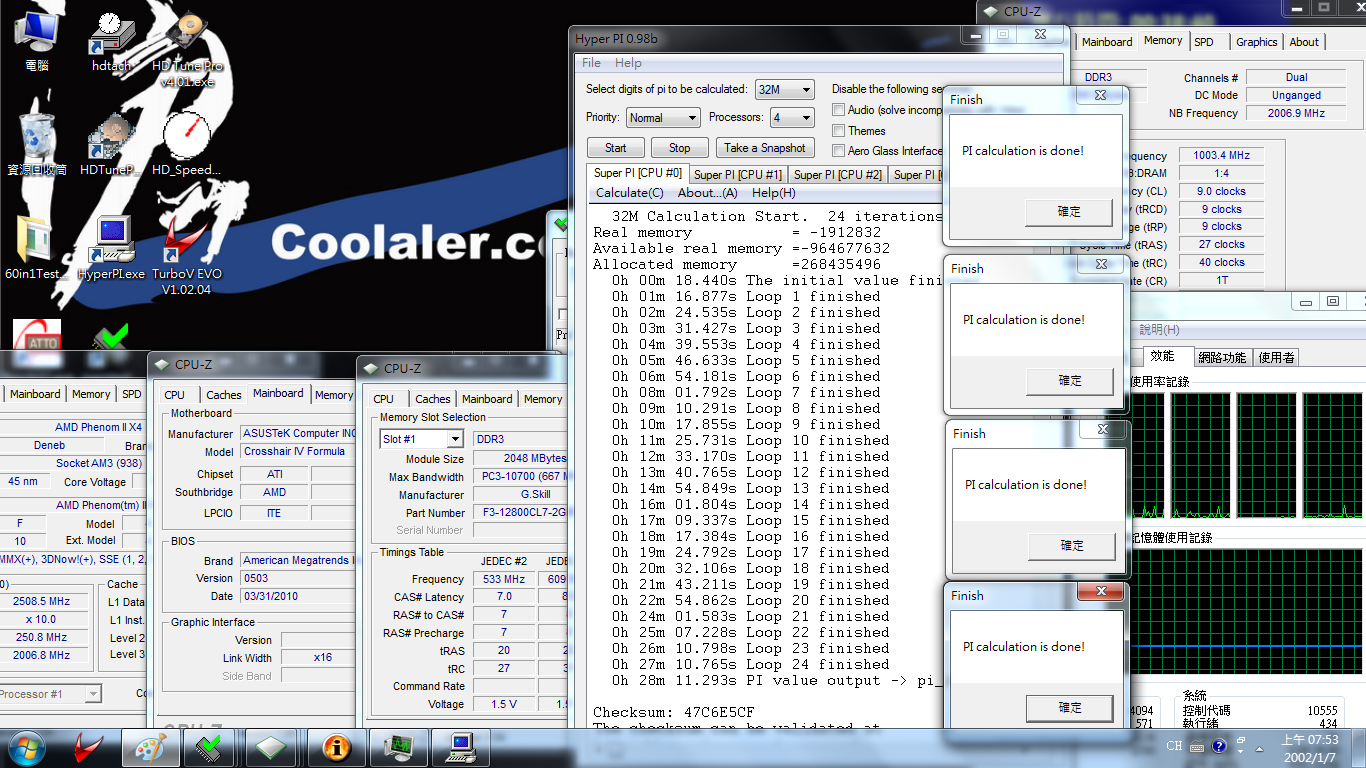Open the Graphics tab in the top-right CPU-Z
The width and height of the screenshot is (1366, 768).
click(x=1256, y=42)
